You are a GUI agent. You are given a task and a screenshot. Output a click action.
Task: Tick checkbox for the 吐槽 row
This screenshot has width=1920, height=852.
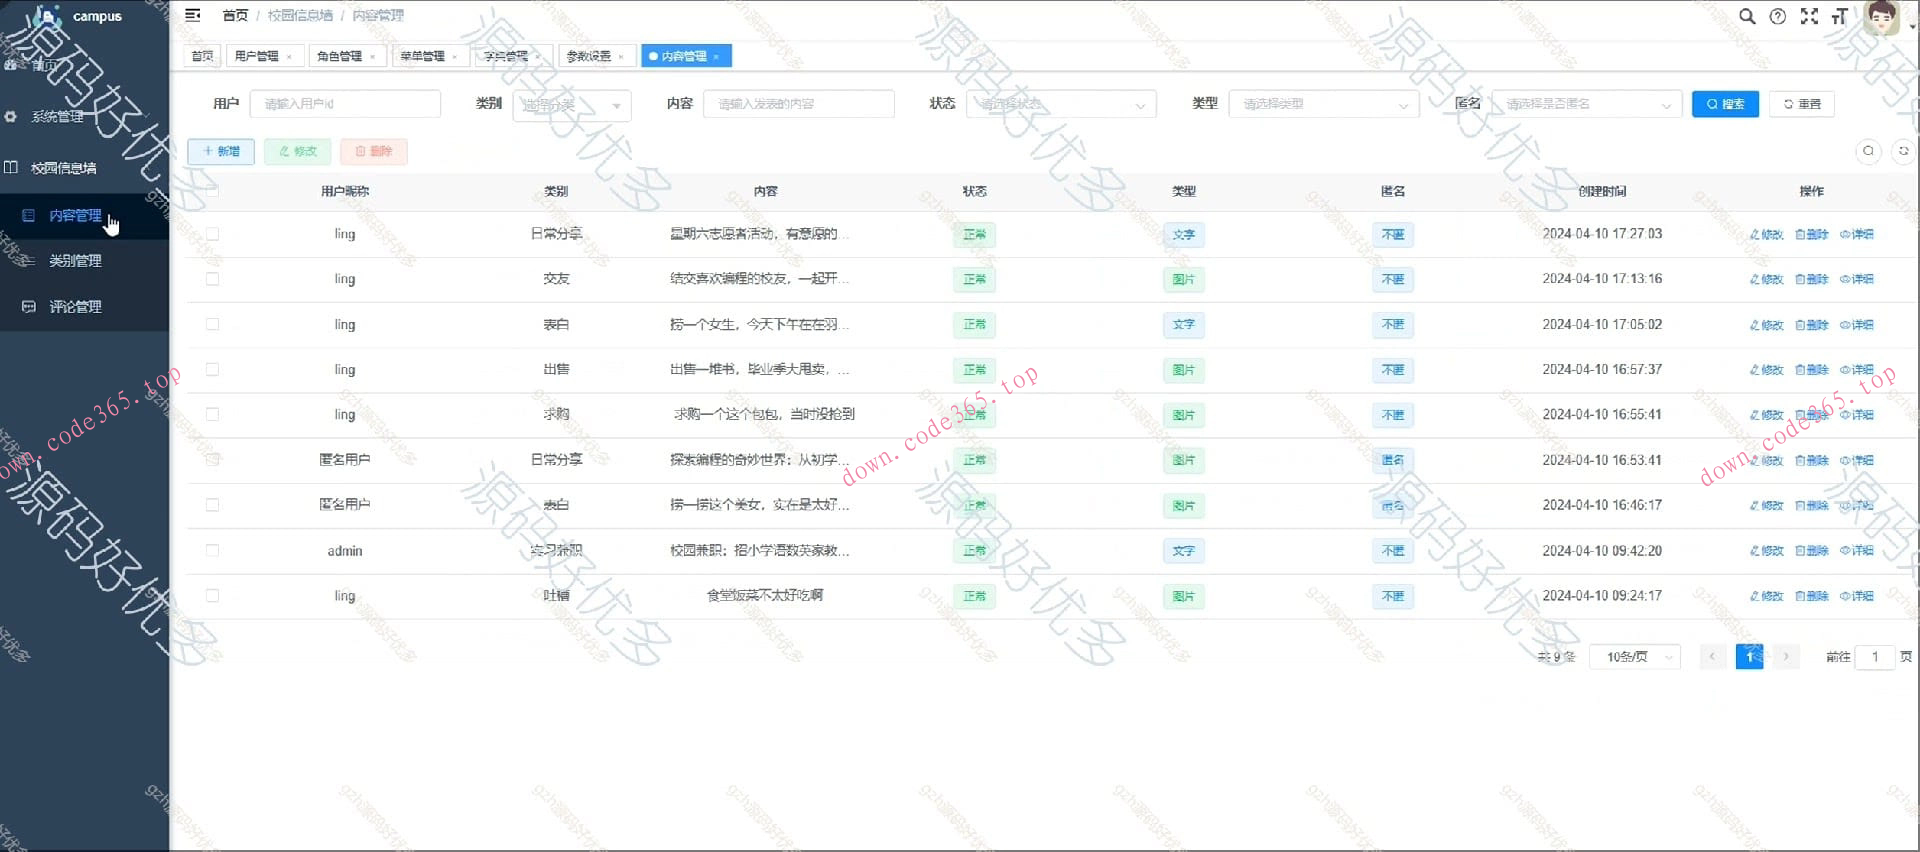coord(212,595)
